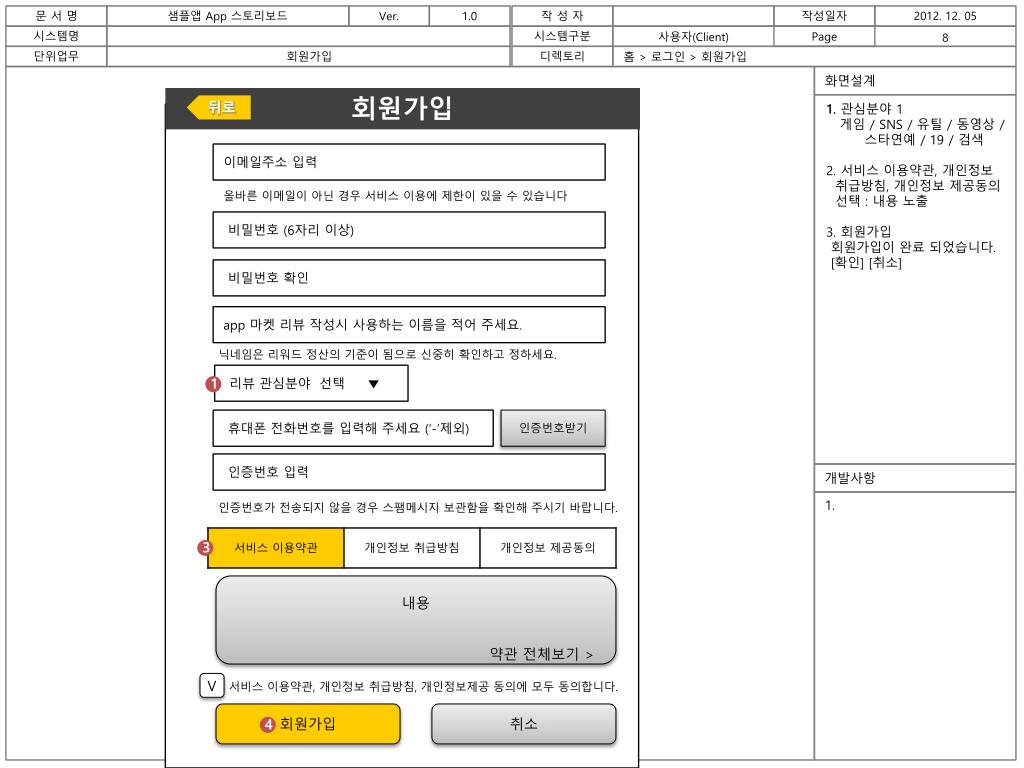This screenshot has height=768, width=1024.
Task: Focus the 비밀번호 (6자리 이상) field
Action: [x=409, y=230]
